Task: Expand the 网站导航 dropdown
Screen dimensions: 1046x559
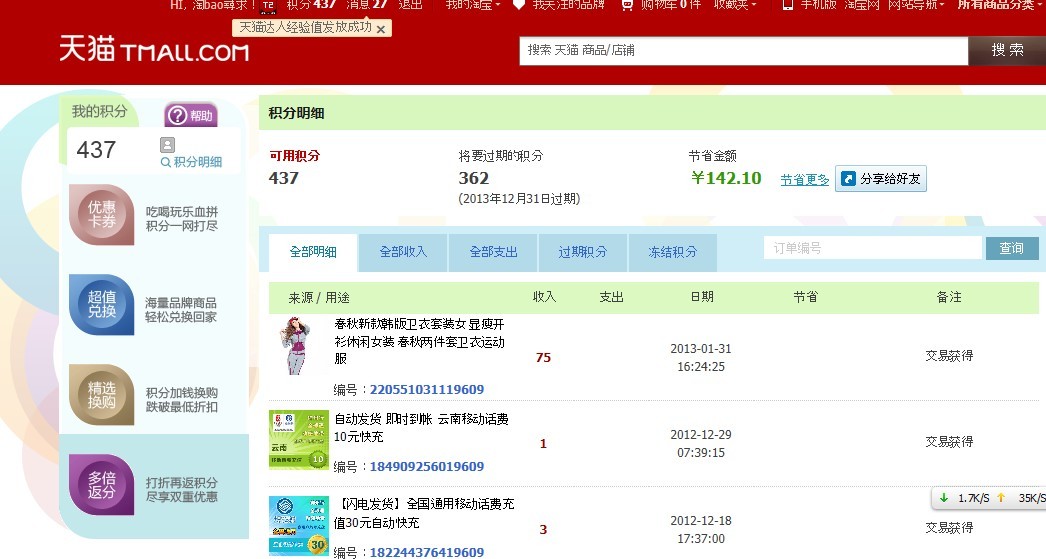Action: pos(916,5)
